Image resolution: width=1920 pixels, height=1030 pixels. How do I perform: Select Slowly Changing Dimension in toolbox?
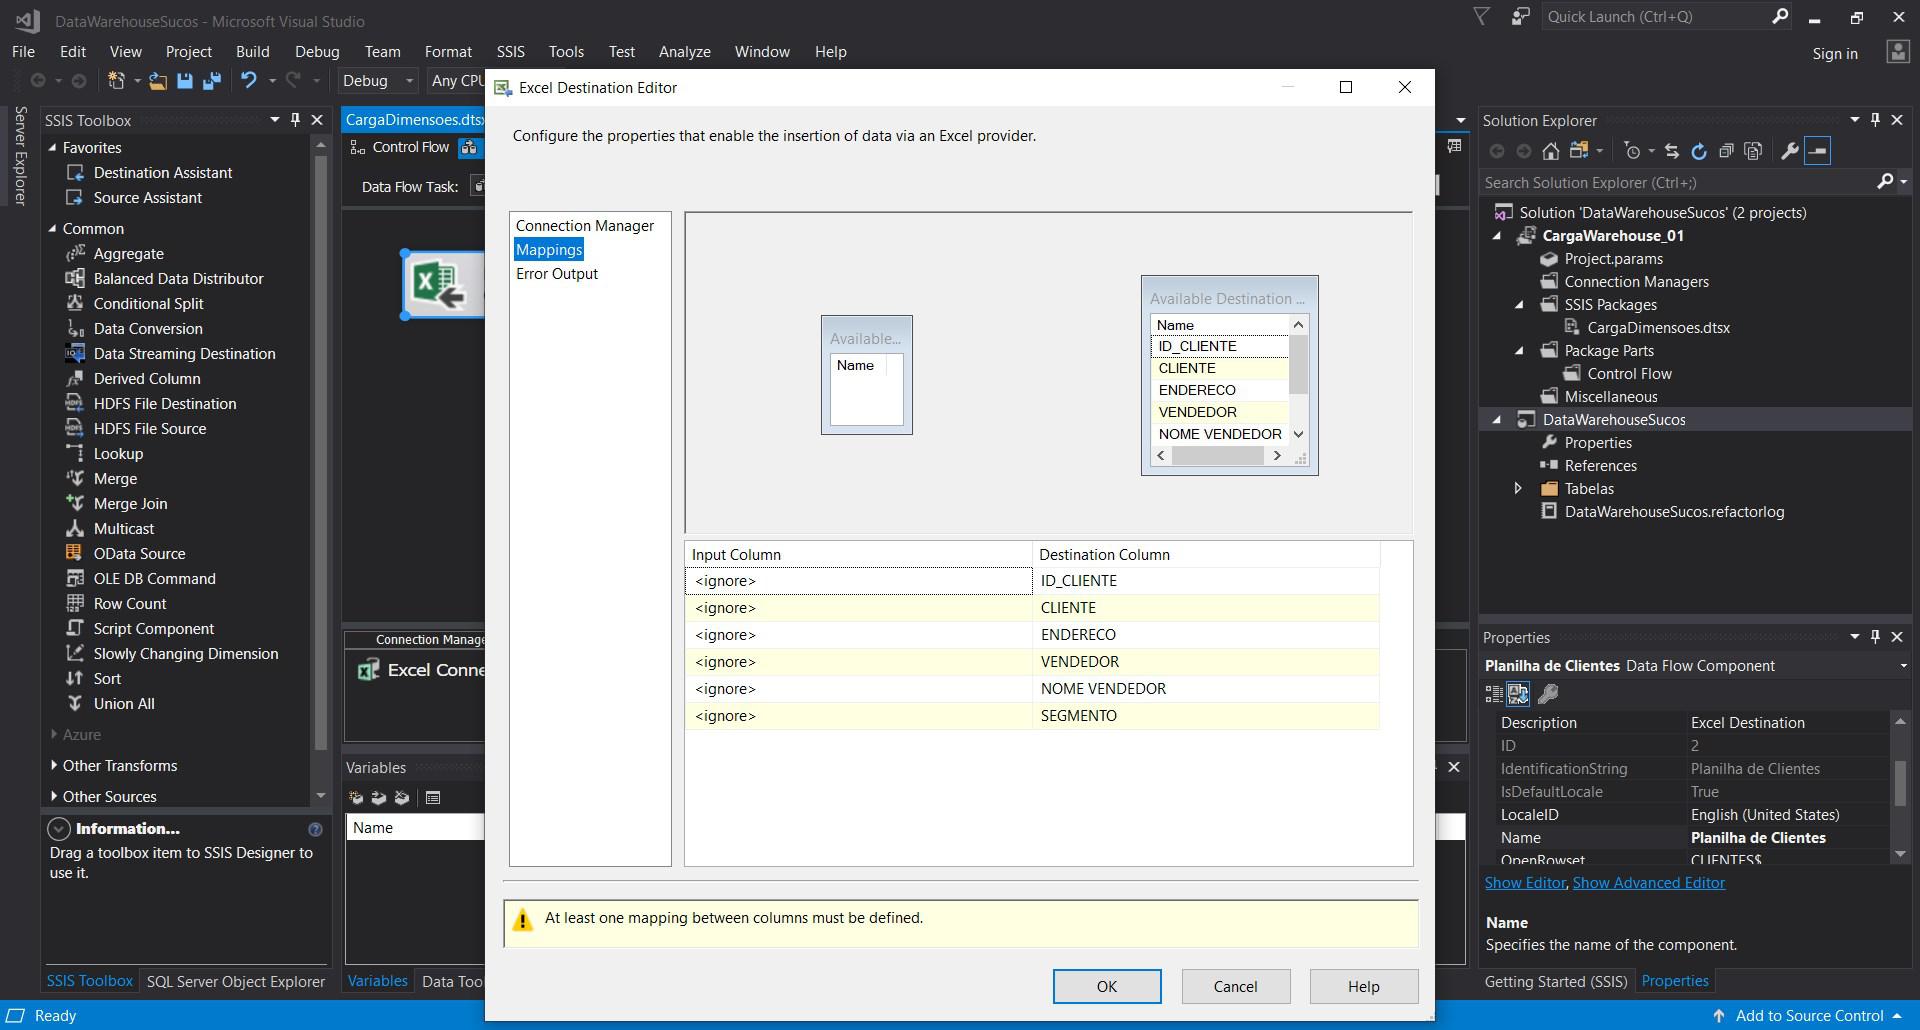[x=186, y=654]
